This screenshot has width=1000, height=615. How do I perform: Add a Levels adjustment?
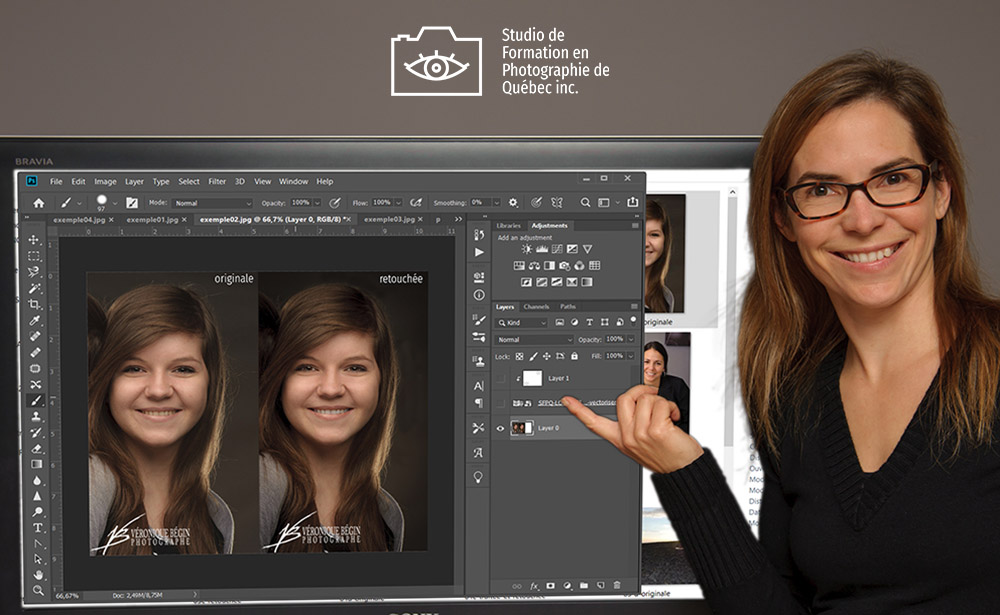[x=542, y=249]
